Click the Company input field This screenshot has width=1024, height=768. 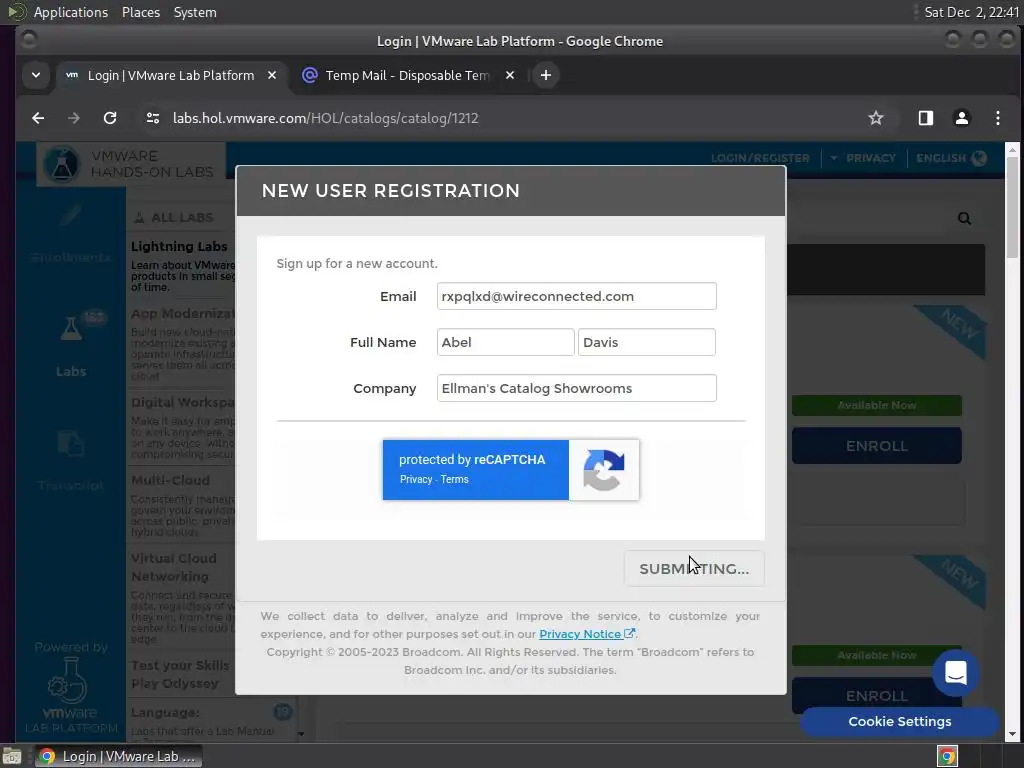click(577, 389)
